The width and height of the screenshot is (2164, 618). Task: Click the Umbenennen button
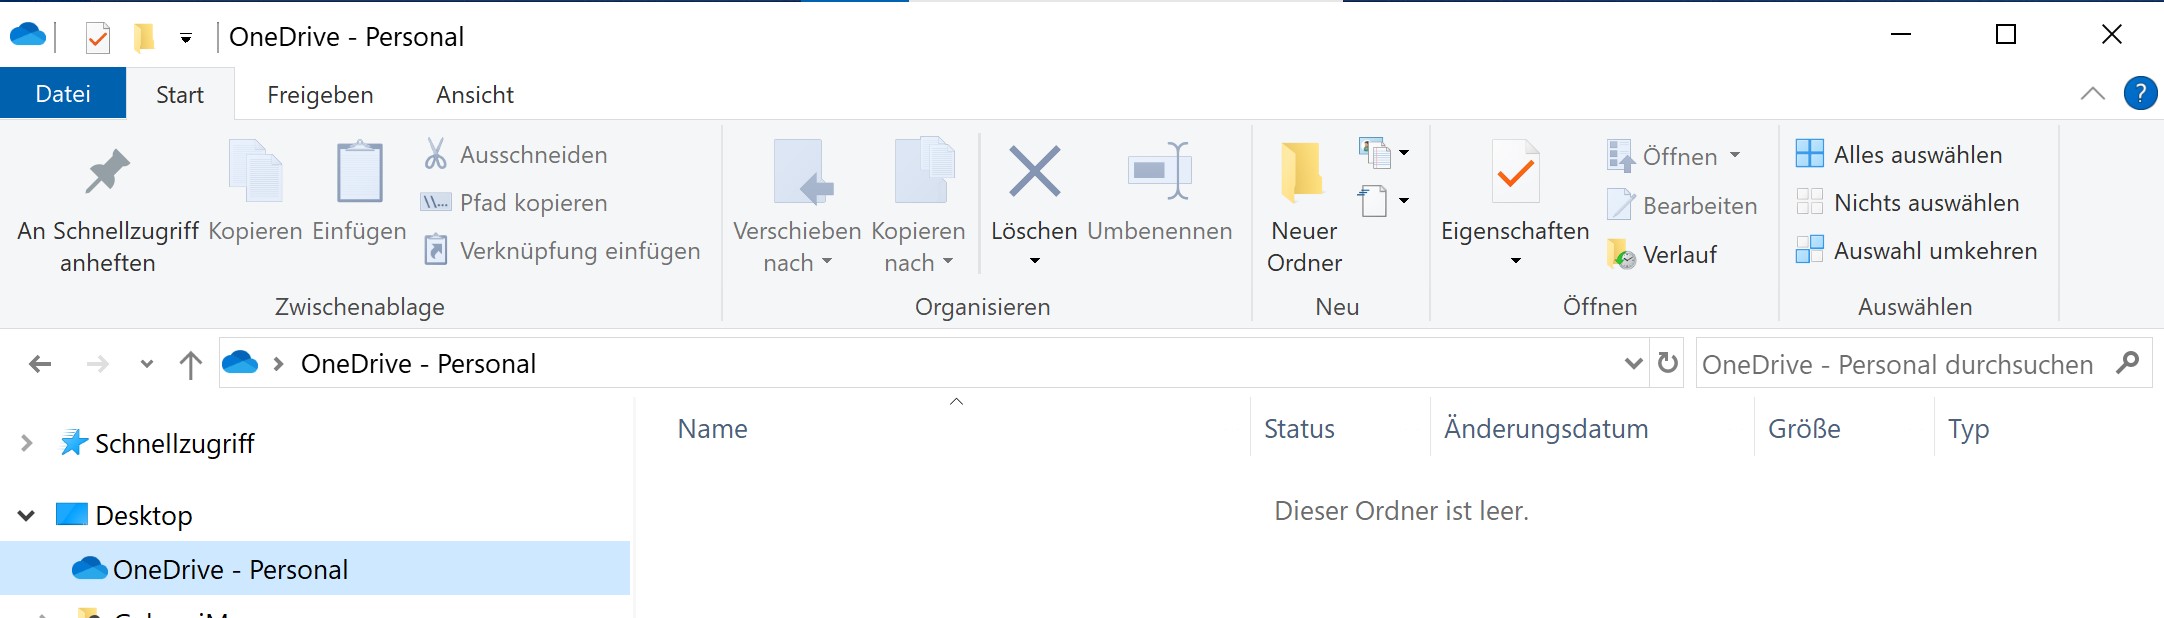1160,192
